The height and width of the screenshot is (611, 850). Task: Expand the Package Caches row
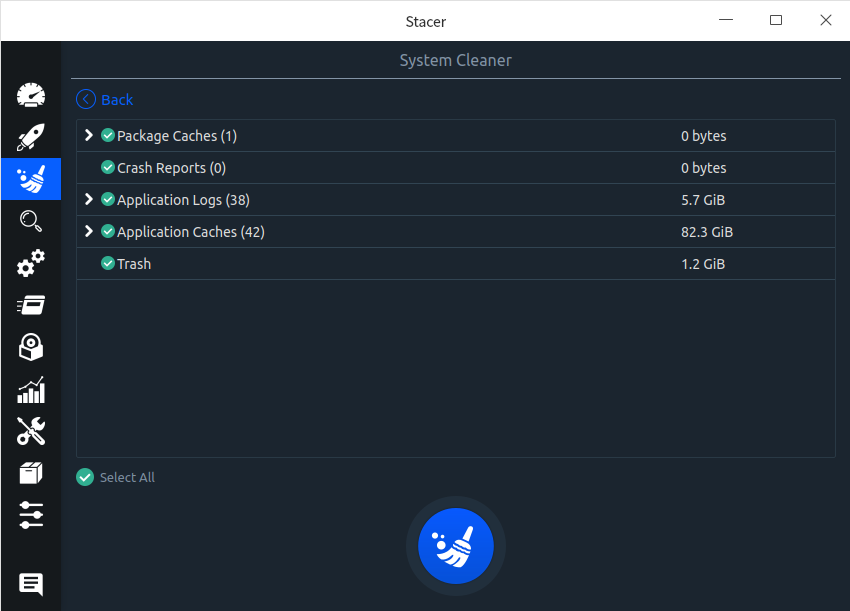click(89, 135)
